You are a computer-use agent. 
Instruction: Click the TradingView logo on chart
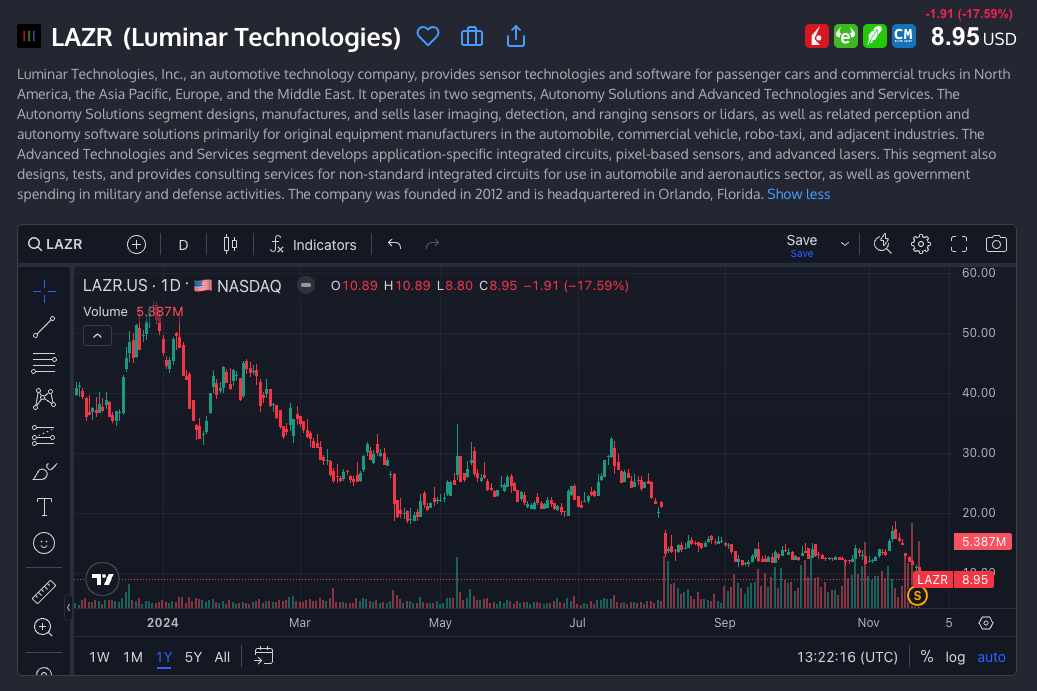pos(103,579)
